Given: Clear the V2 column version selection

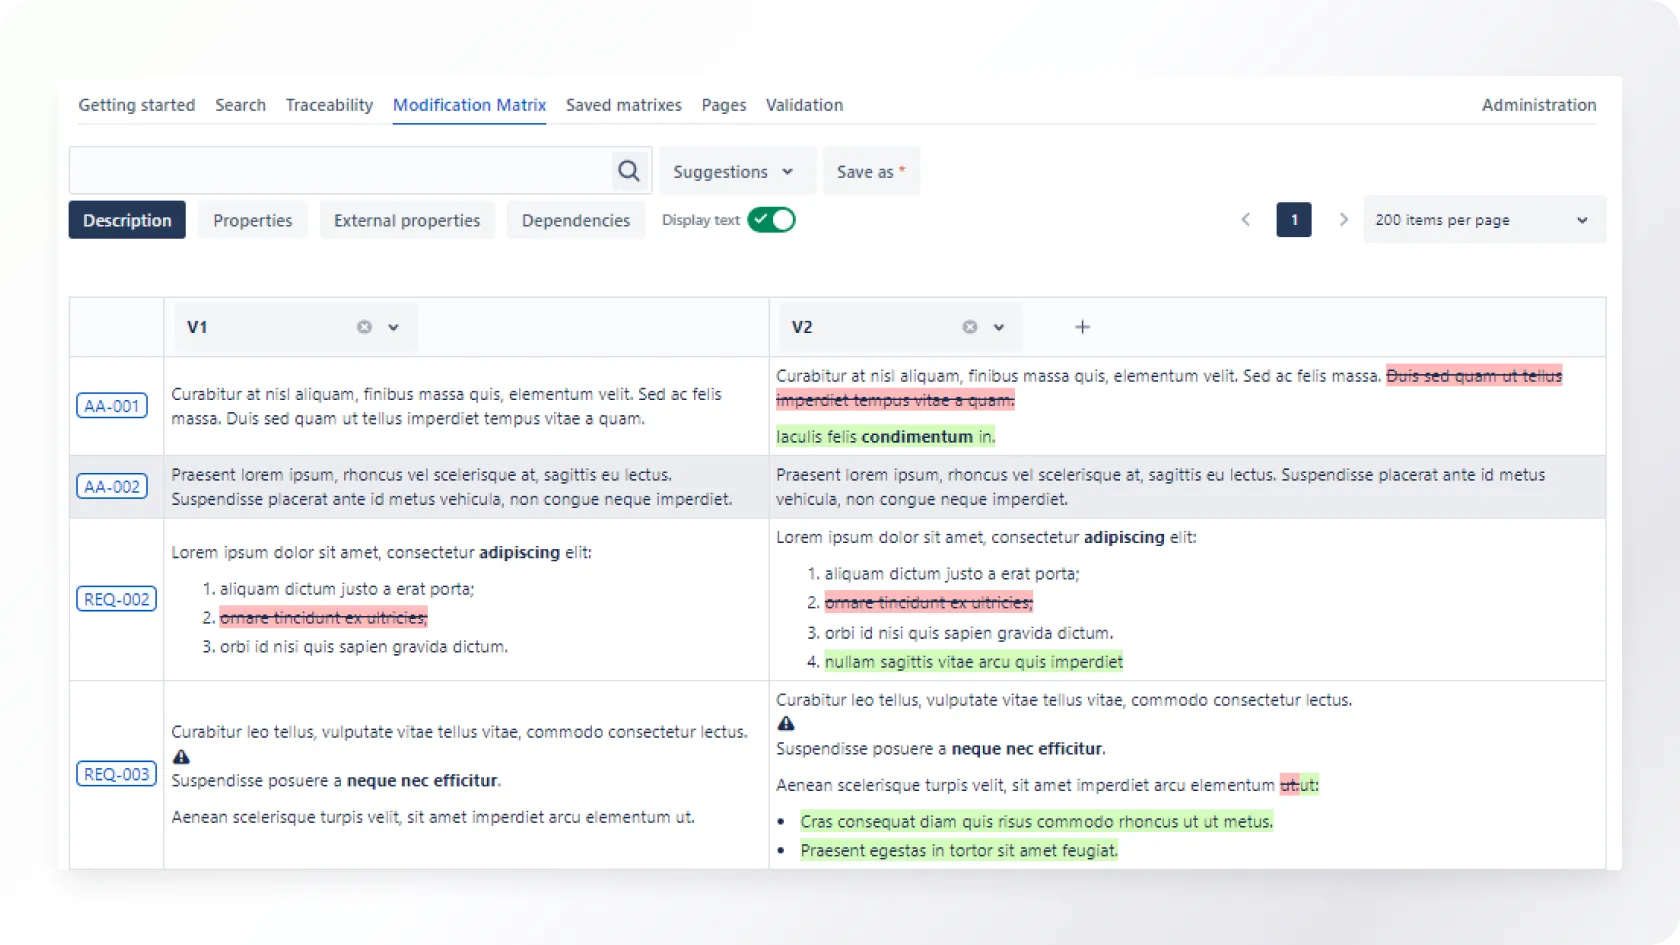Looking at the screenshot, I should click(969, 327).
